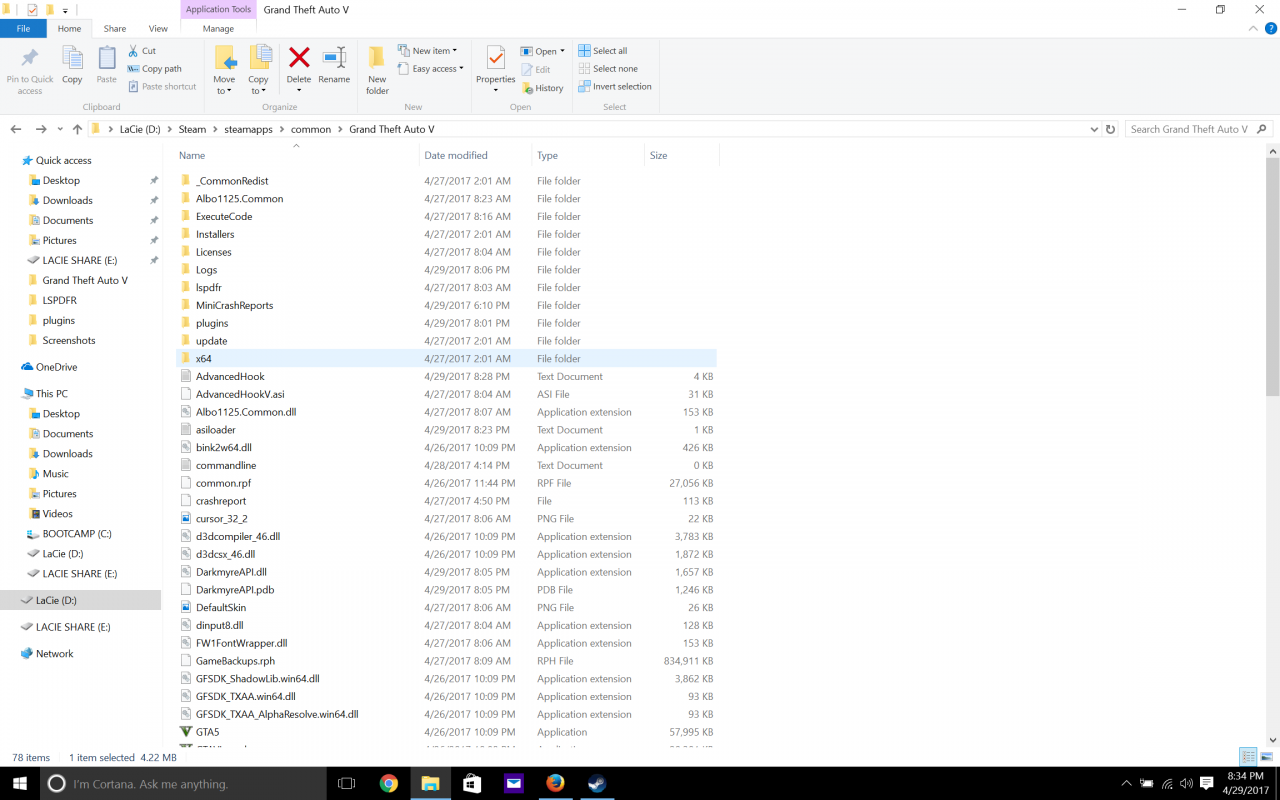This screenshot has width=1280, height=800.
Task: Click the Search Grand Theft Auto V box
Action: 1190,129
